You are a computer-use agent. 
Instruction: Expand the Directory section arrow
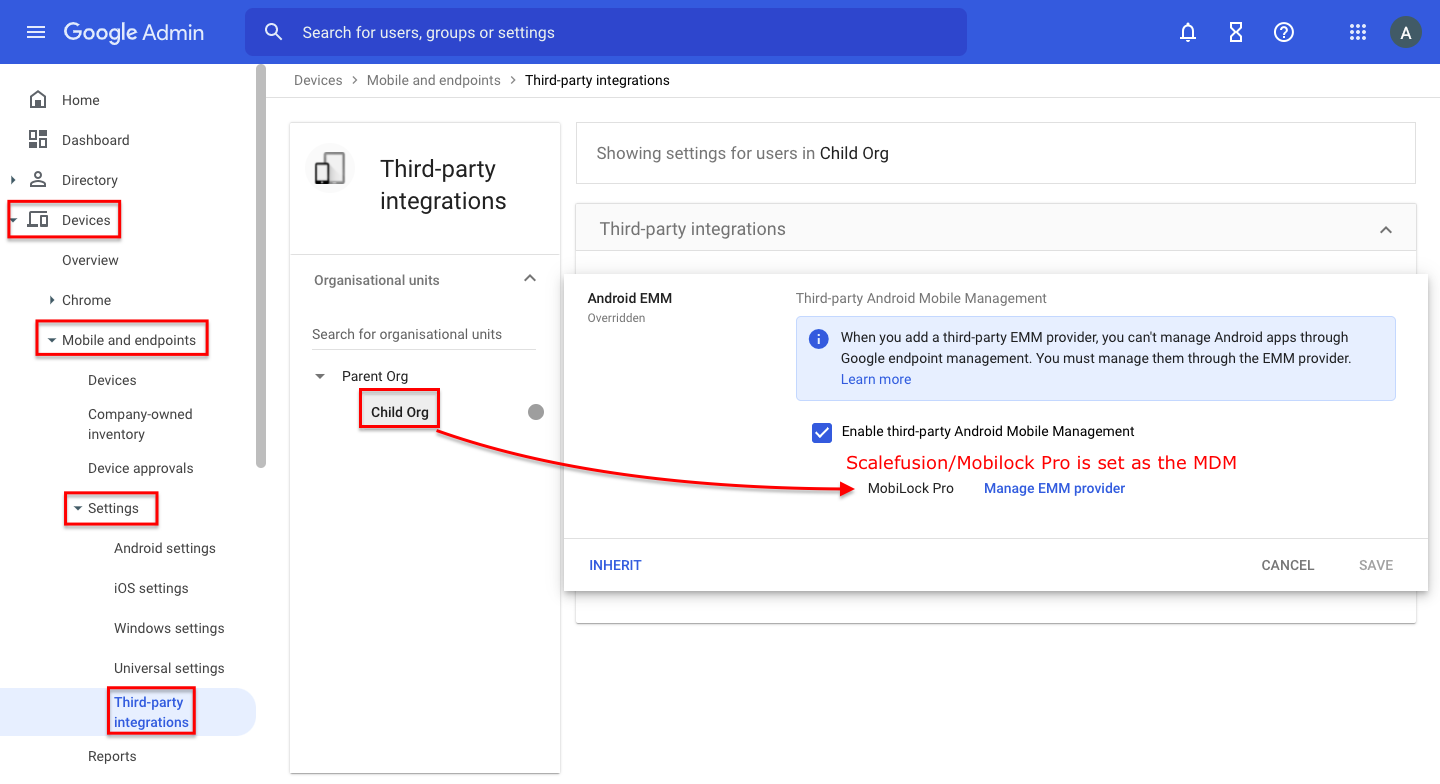pyautogui.click(x=13, y=180)
